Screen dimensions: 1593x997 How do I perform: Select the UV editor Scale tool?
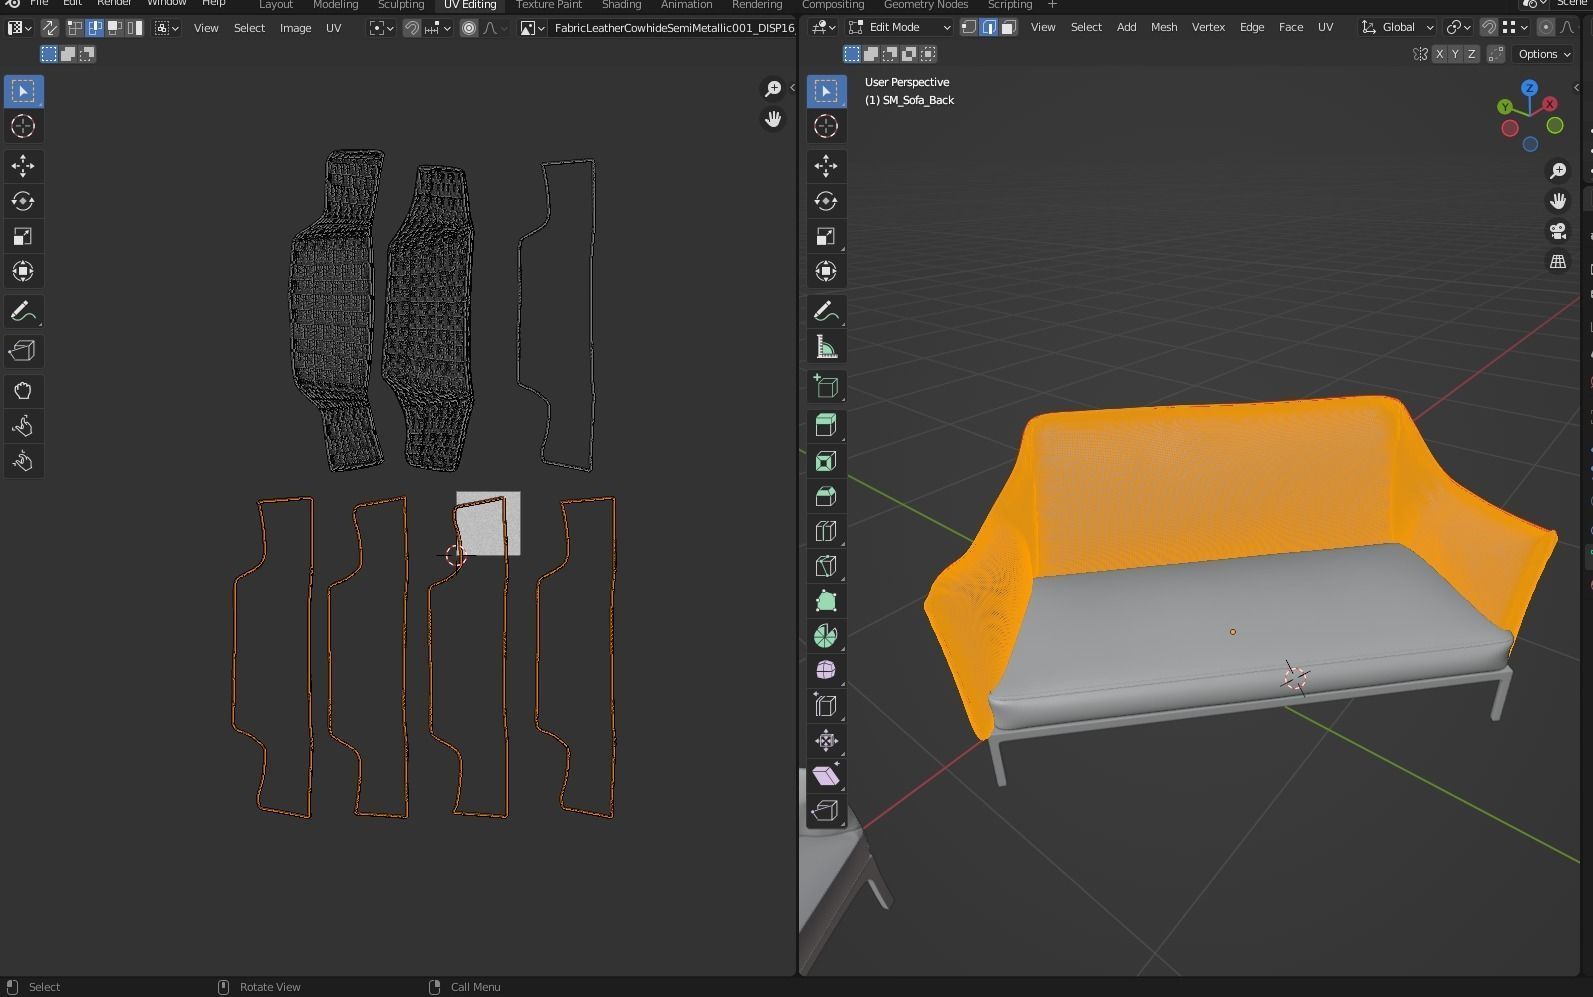coord(23,236)
